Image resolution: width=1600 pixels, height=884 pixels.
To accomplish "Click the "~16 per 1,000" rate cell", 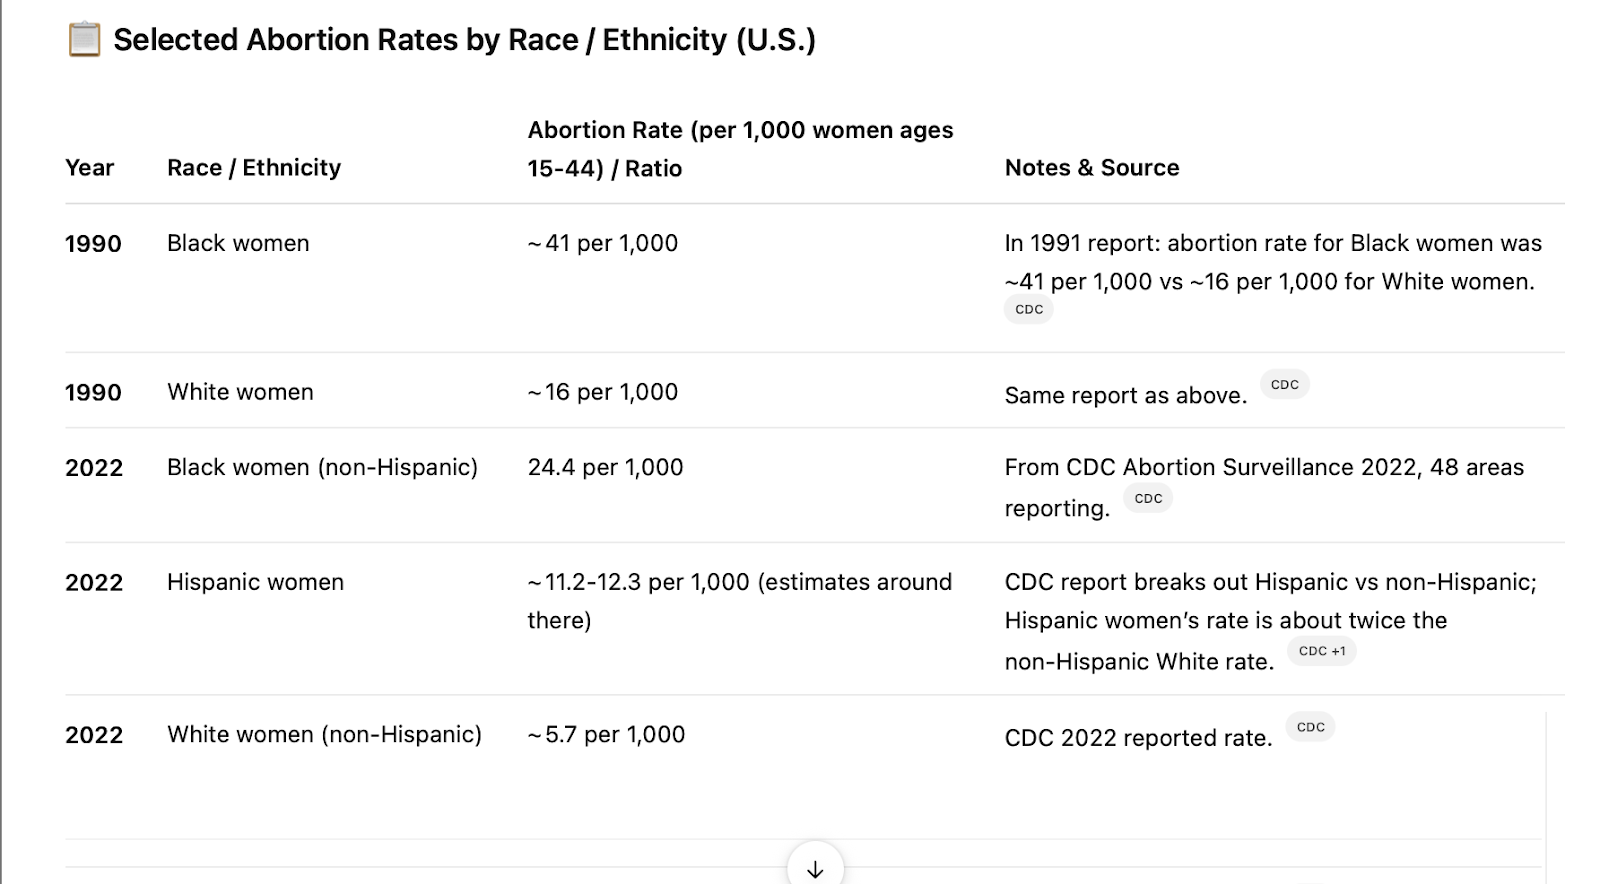I will click(x=603, y=392).
